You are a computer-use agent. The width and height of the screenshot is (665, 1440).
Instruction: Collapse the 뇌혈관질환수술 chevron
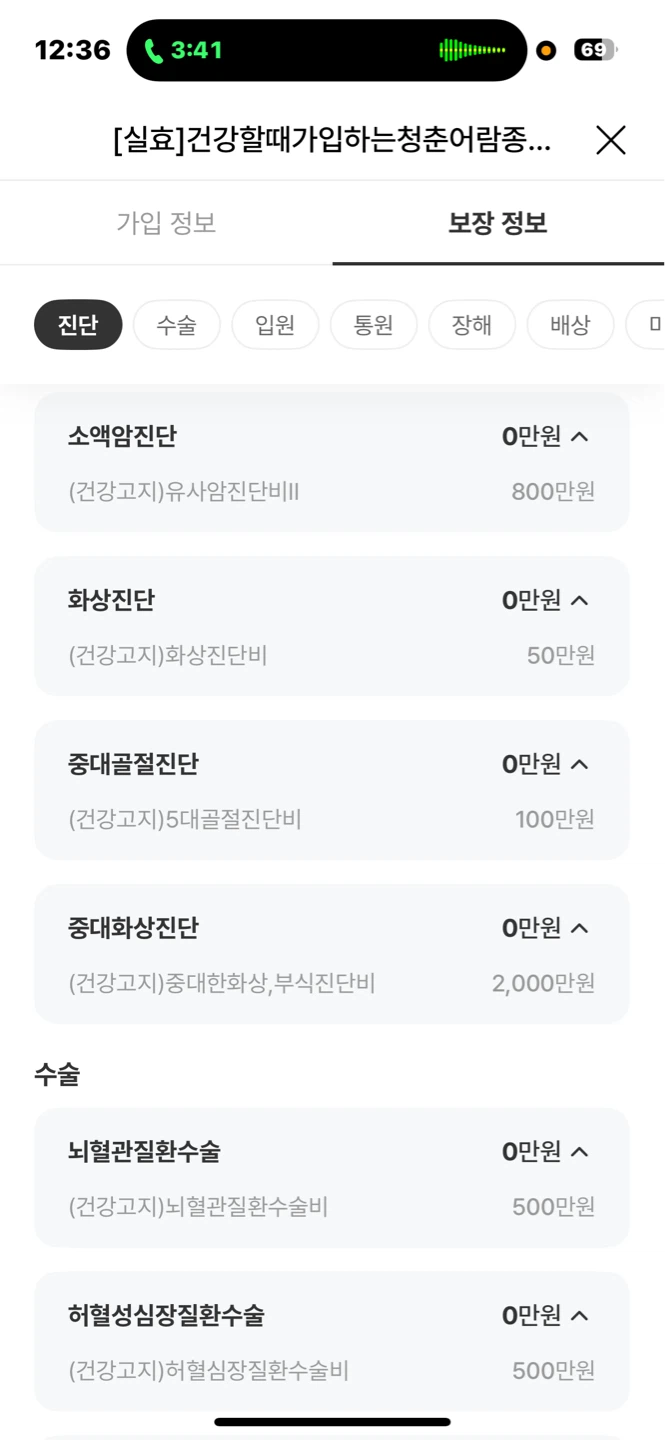(x=579, y=1153)
